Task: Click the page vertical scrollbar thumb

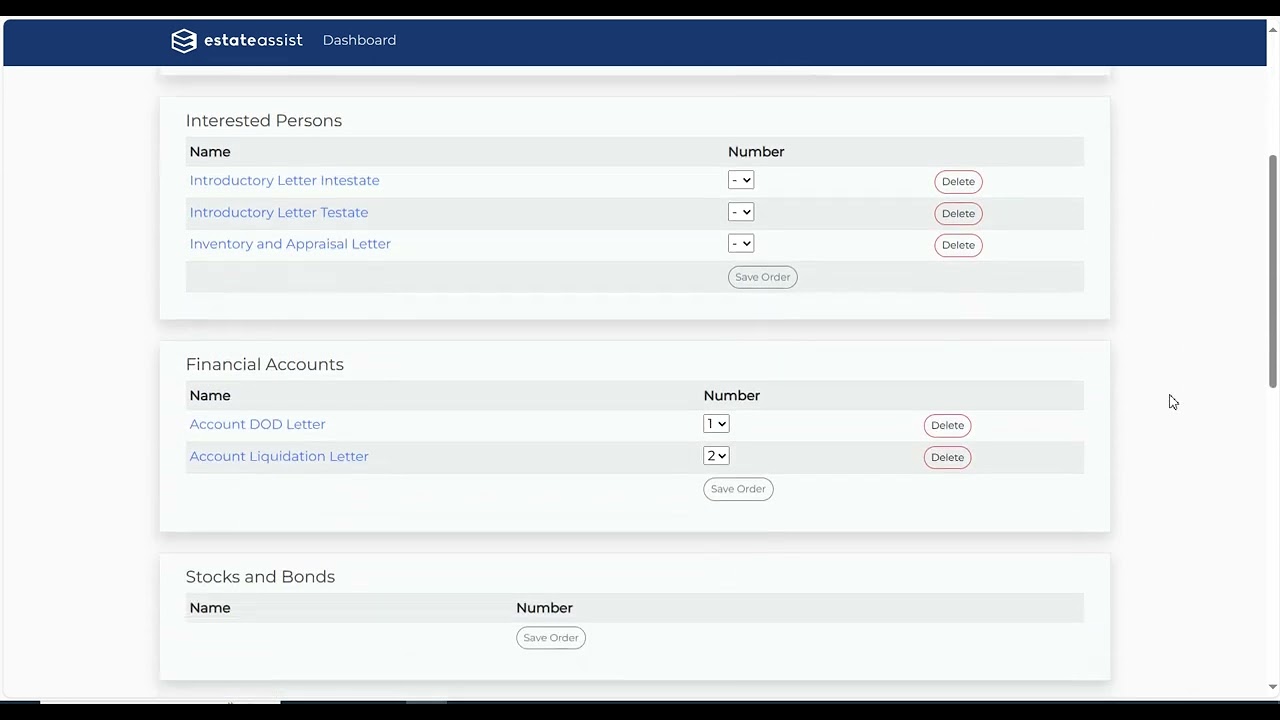Action: click(1273, 271)
